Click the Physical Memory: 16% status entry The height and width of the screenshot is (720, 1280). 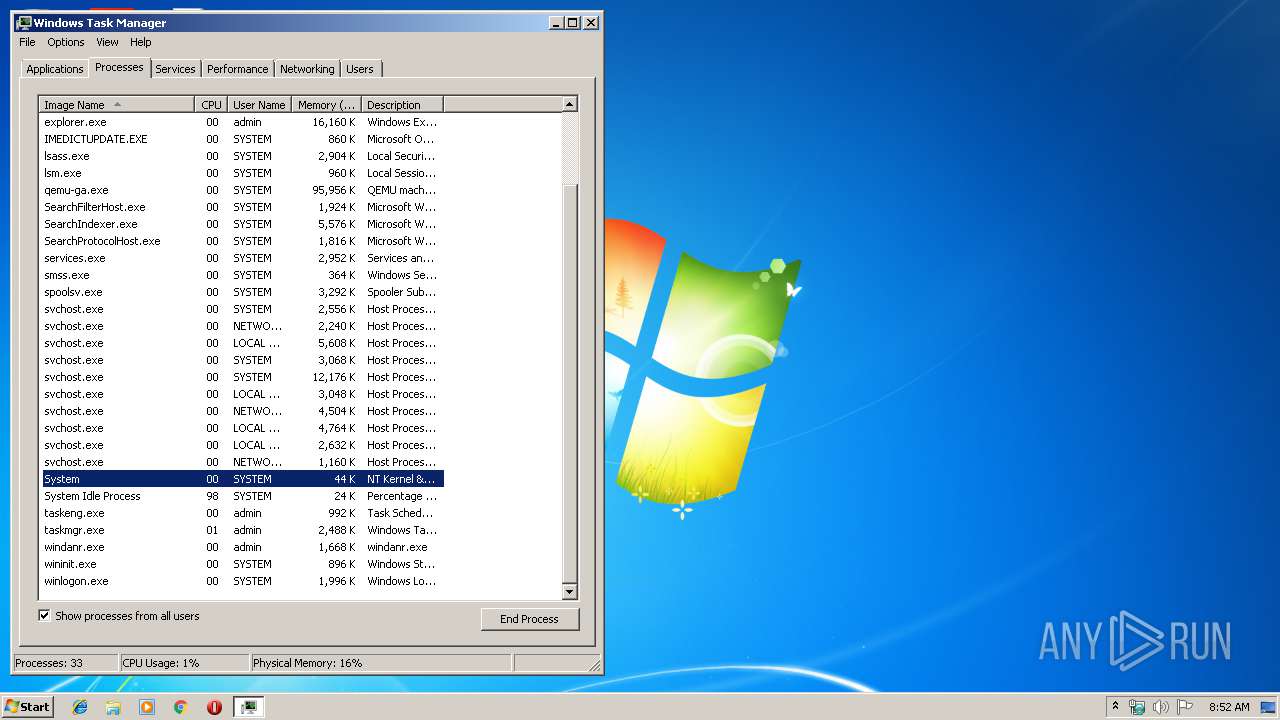[x=380, y=663]
